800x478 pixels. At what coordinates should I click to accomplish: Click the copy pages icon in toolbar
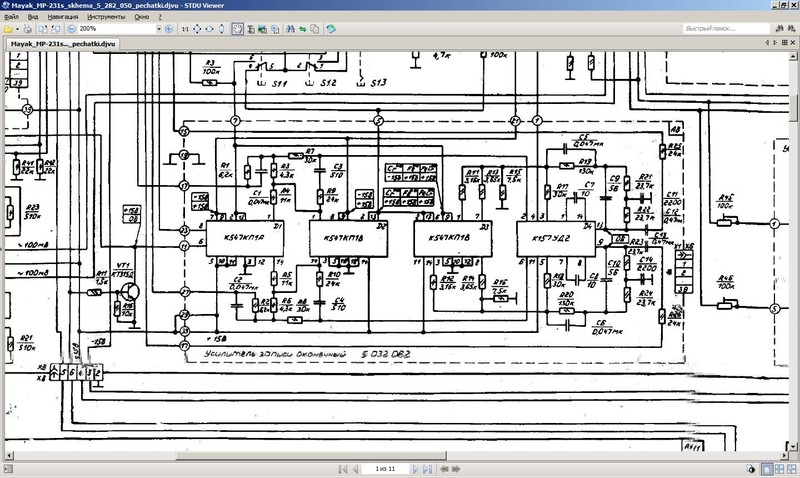pos(315,29)
